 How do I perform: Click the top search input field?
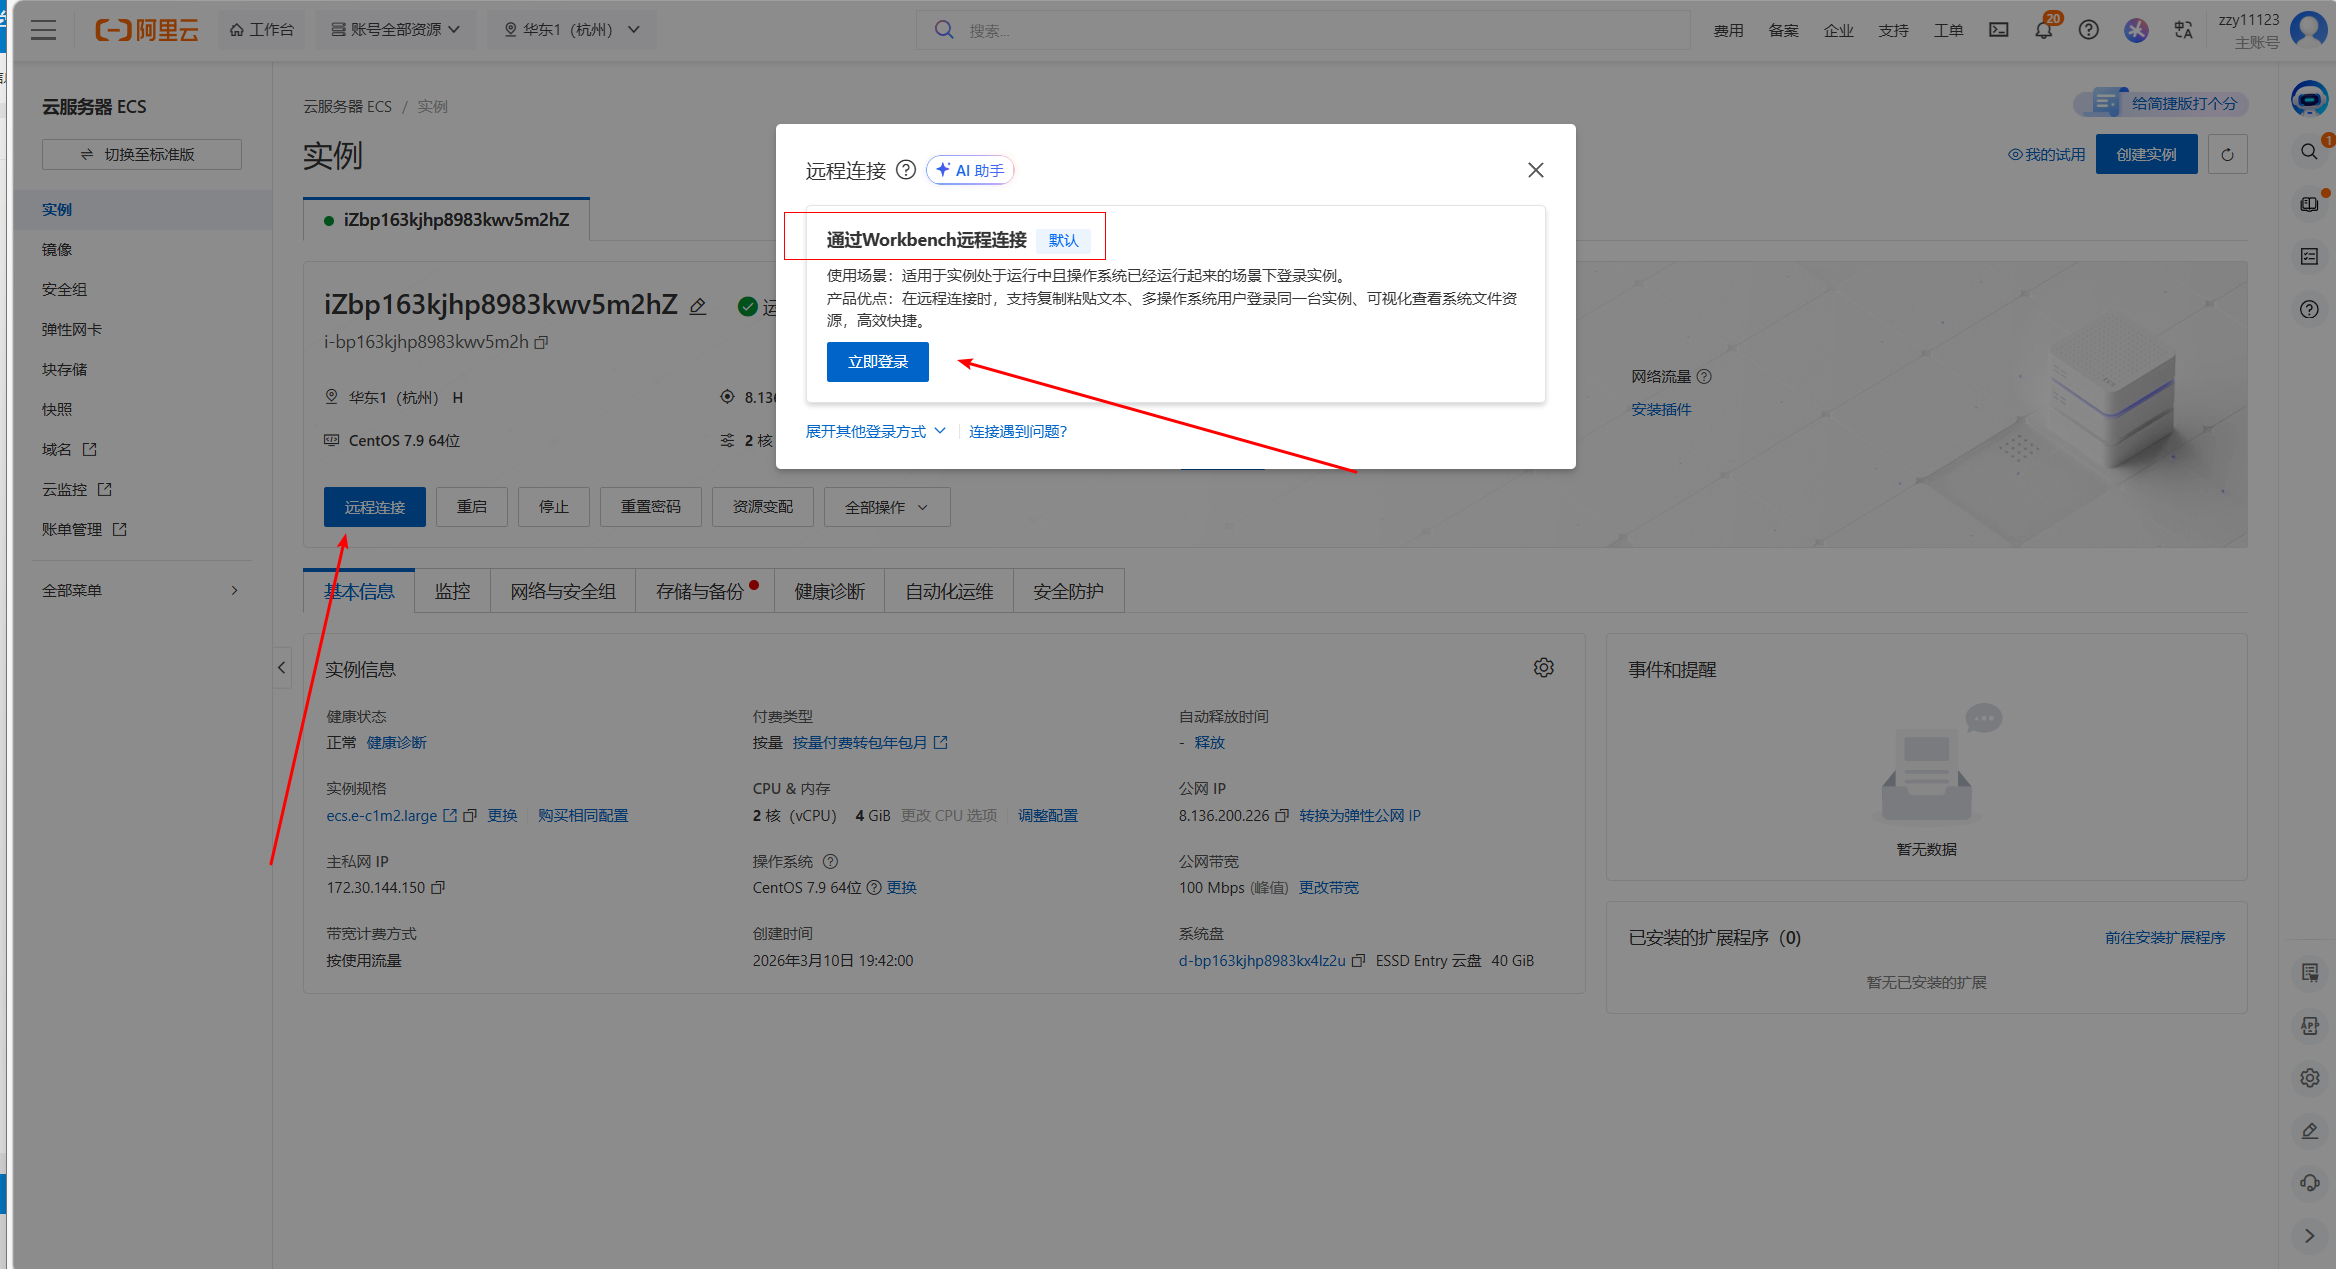pos(1300,30)
